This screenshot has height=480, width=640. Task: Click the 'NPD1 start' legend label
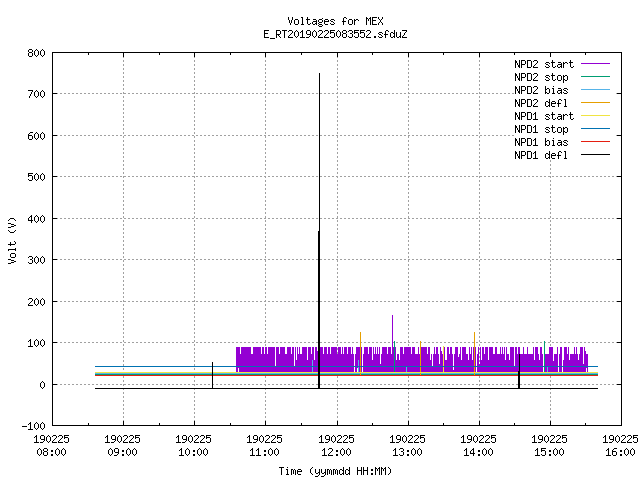pyautogui.click(x=544, y=116)
